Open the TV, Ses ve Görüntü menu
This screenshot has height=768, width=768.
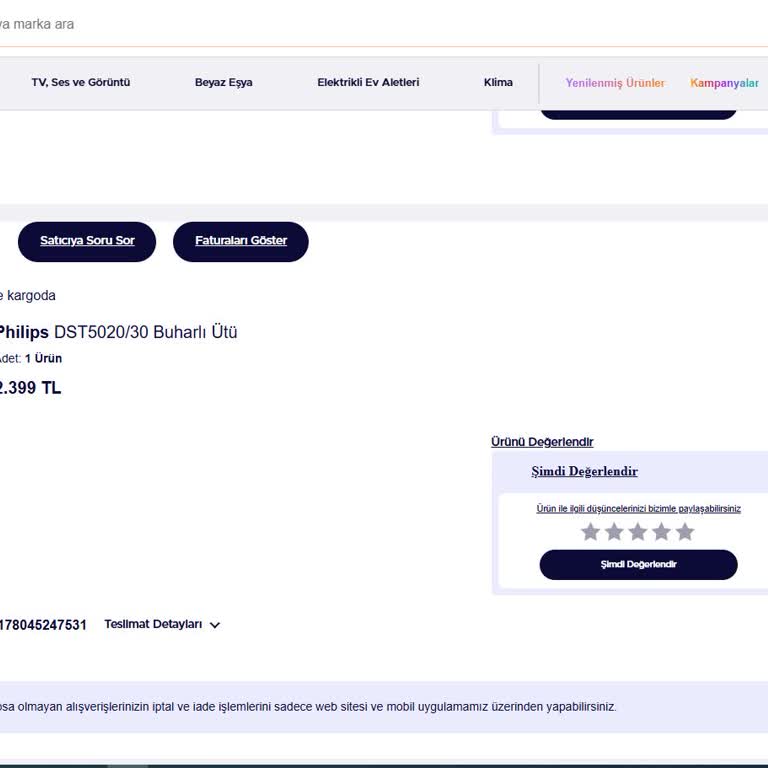coord(81,82)
